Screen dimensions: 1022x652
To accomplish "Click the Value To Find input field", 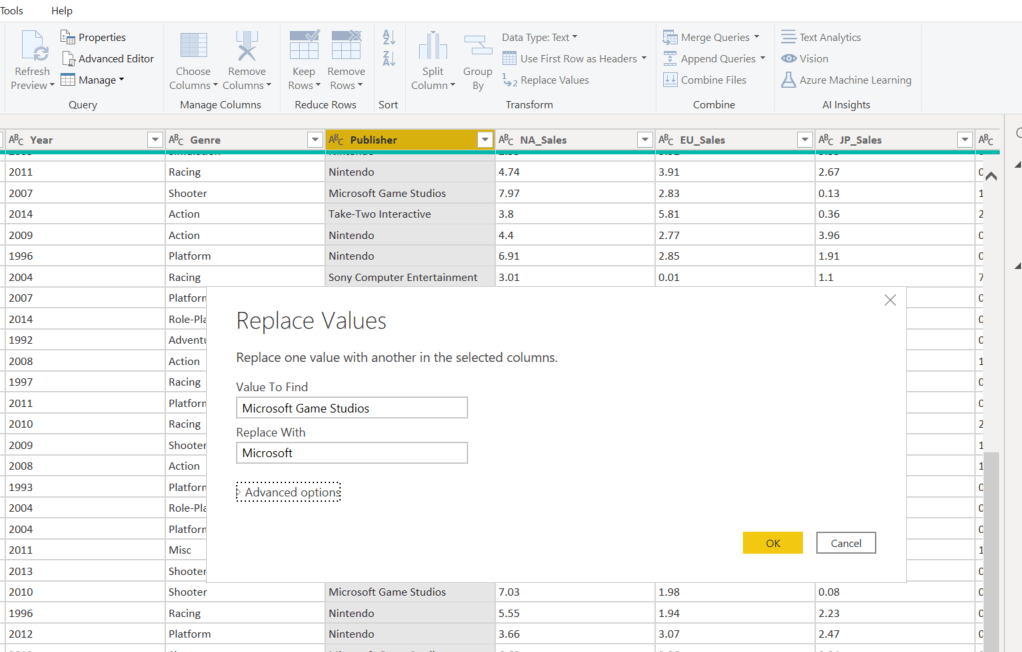I will click(351, 408).
